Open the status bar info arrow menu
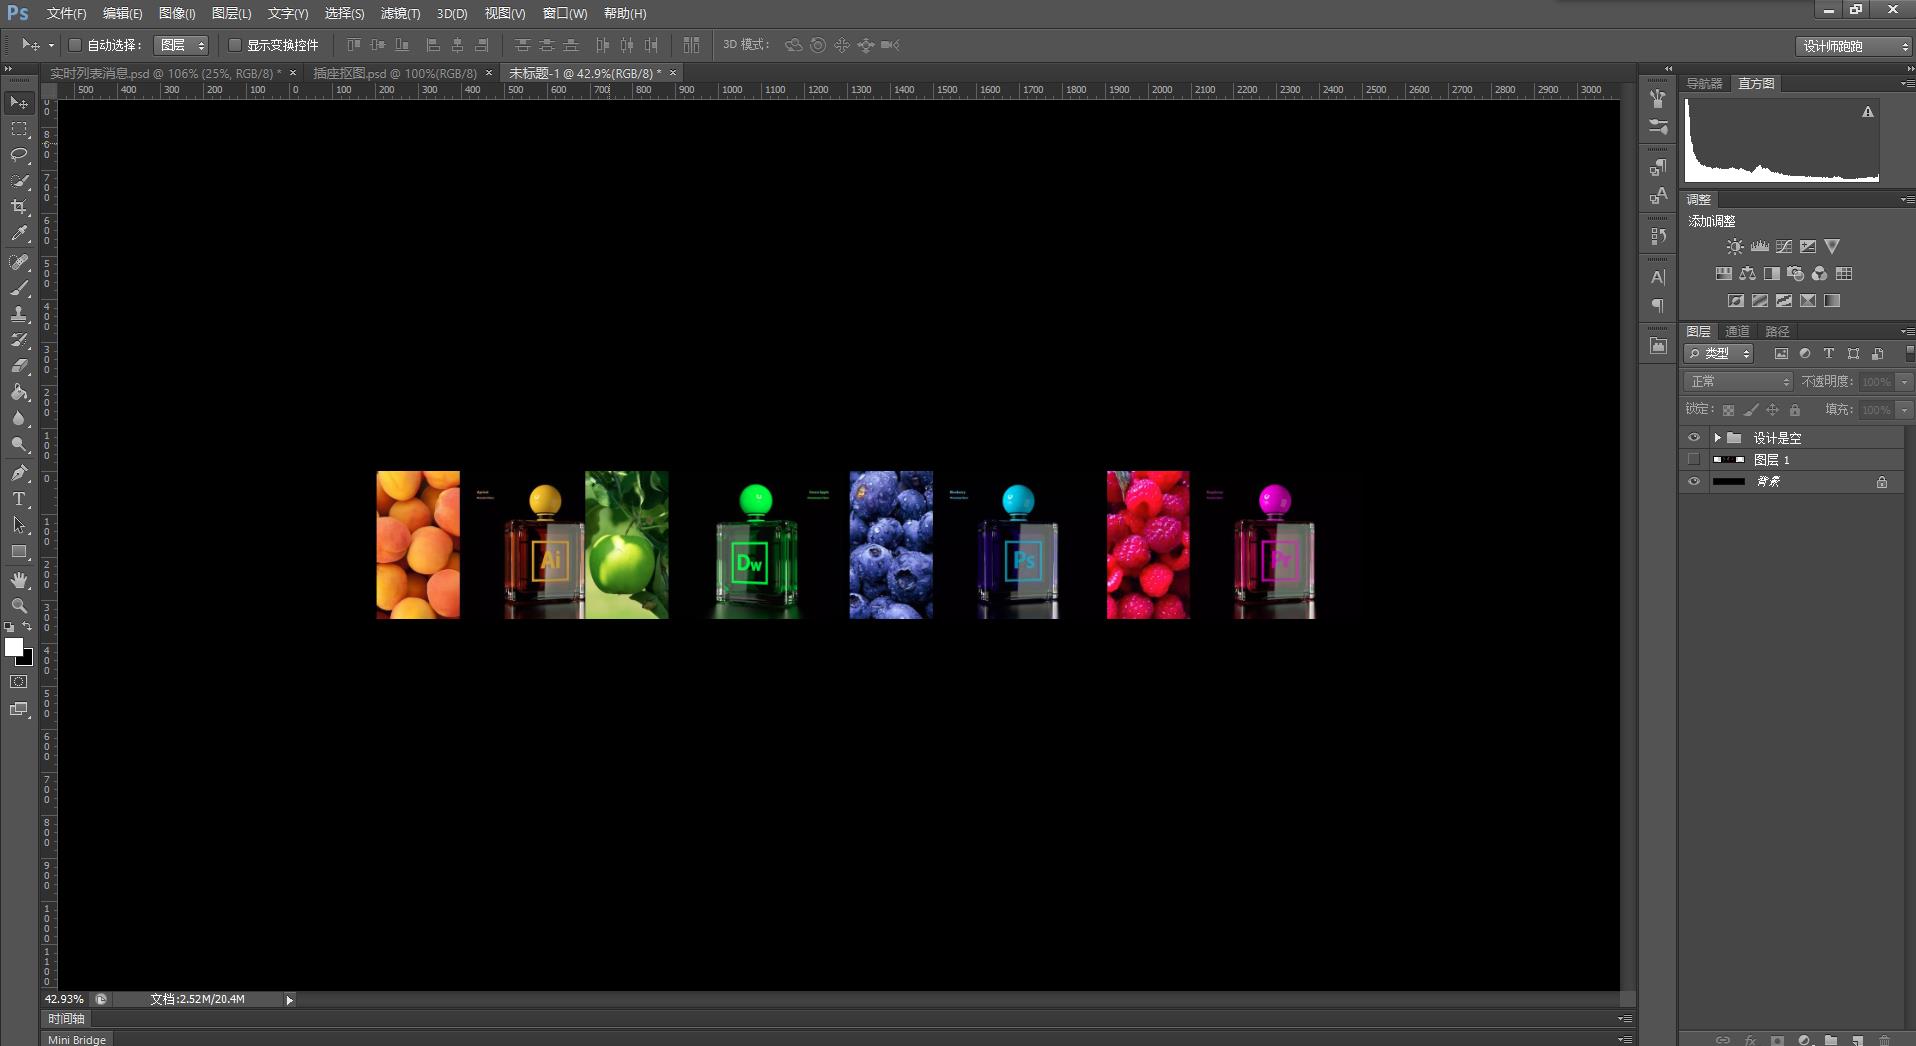 [289, 999]
